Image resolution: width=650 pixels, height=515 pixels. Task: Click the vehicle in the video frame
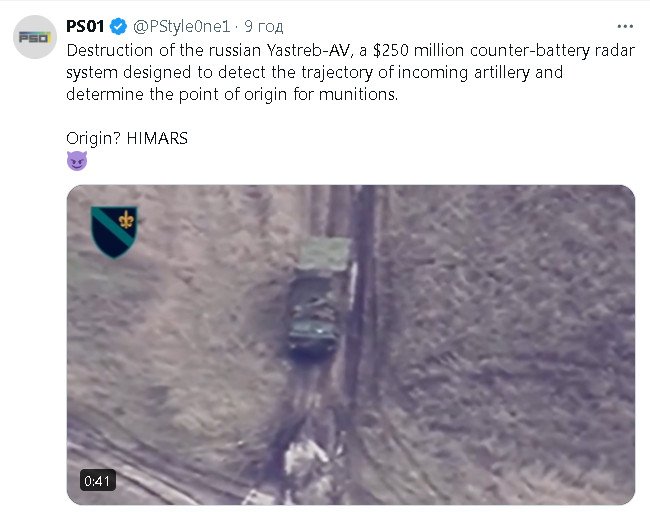(x=313, y=315)
